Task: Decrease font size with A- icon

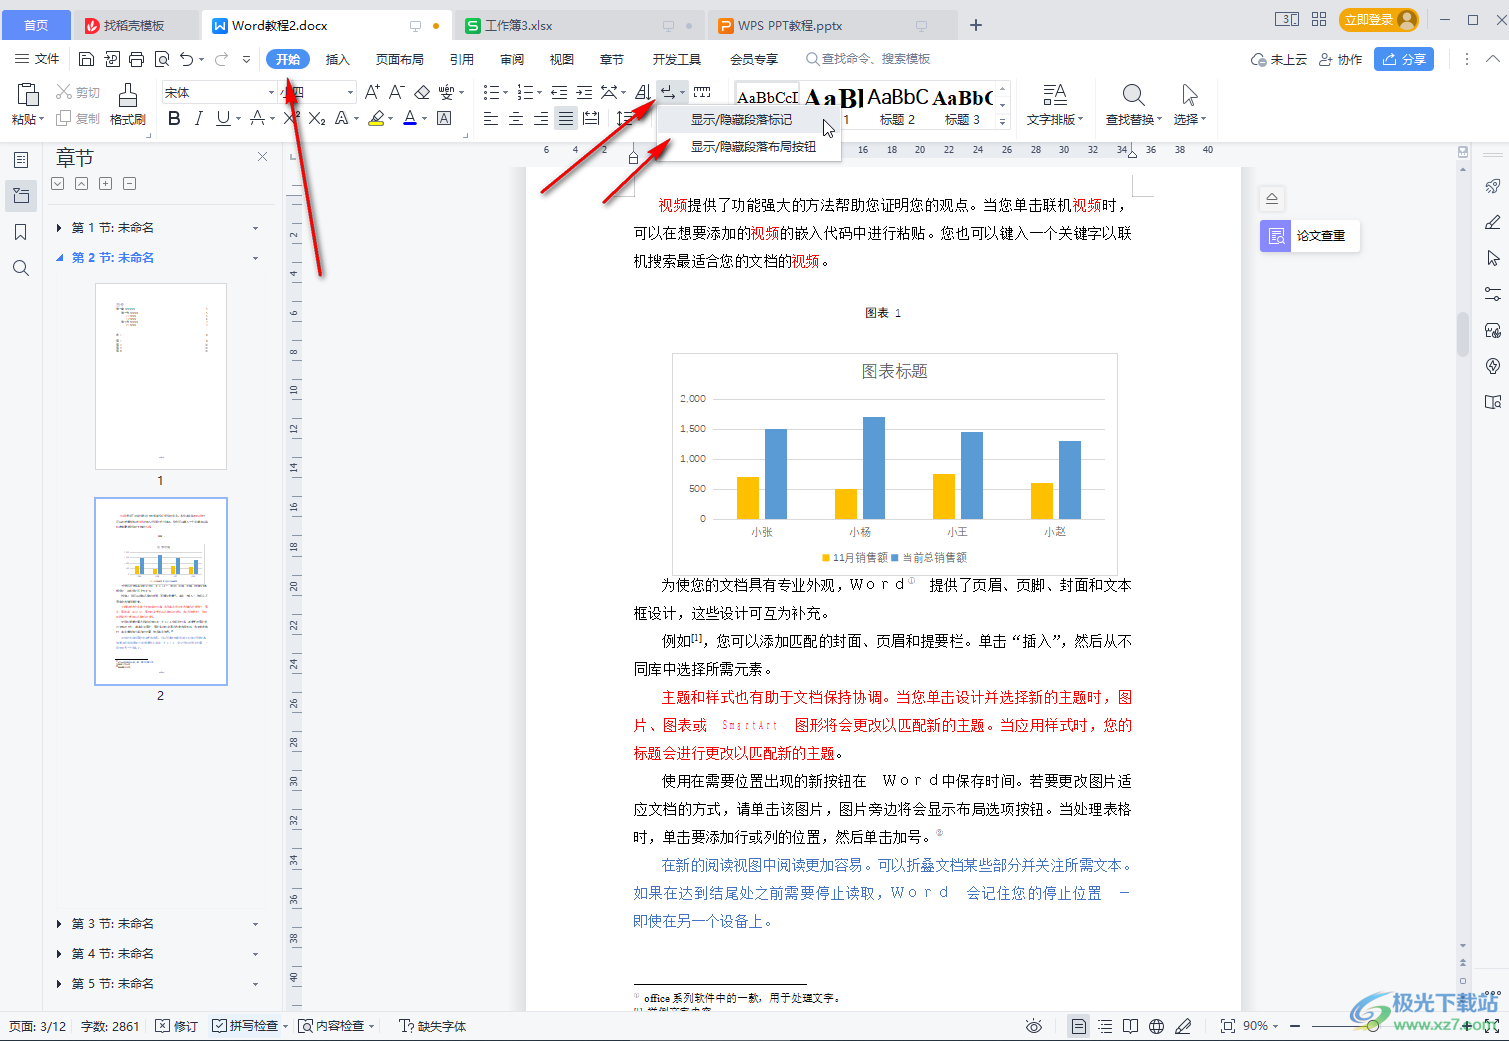Action: tap(396, 92)
